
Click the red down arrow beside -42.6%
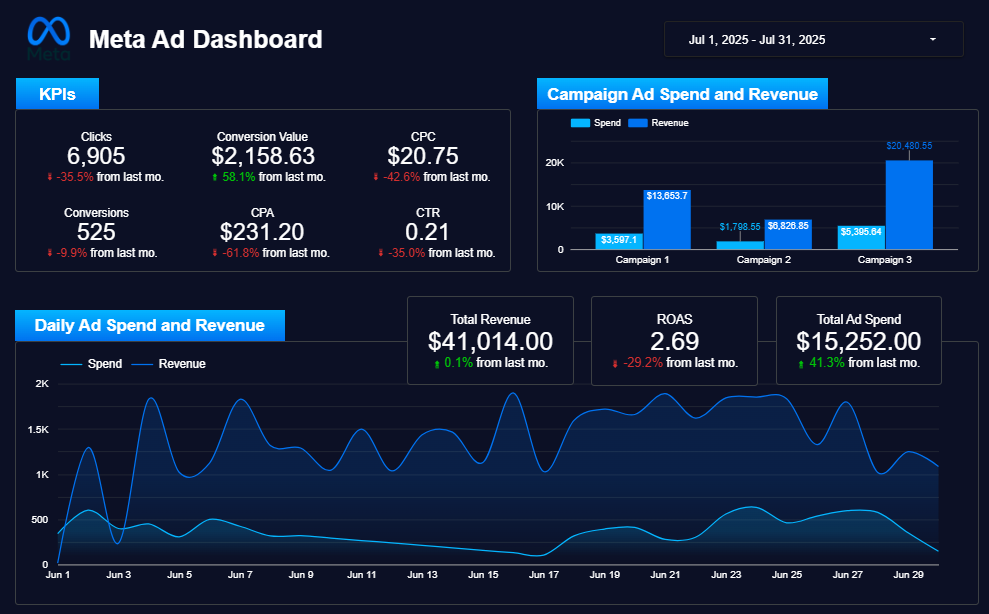(x=376, y=177)
